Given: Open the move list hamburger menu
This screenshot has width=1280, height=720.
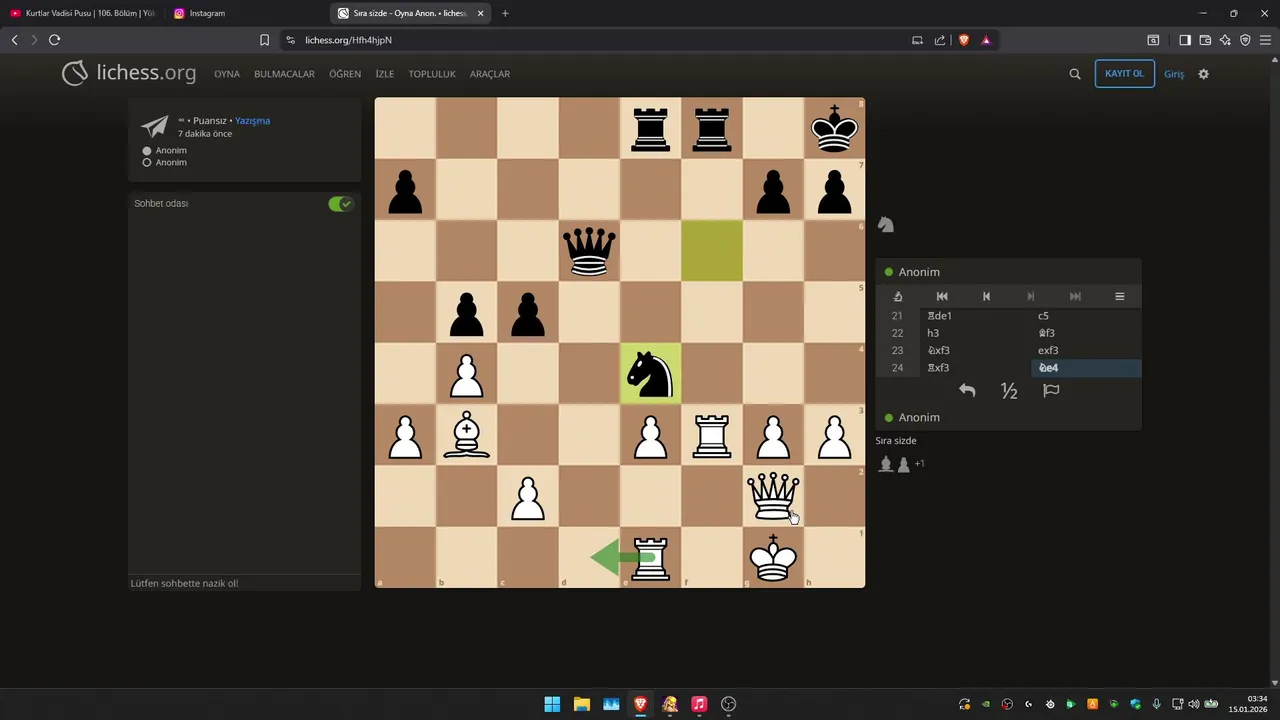Looking at the screenshot, I should coord(1120,296).
